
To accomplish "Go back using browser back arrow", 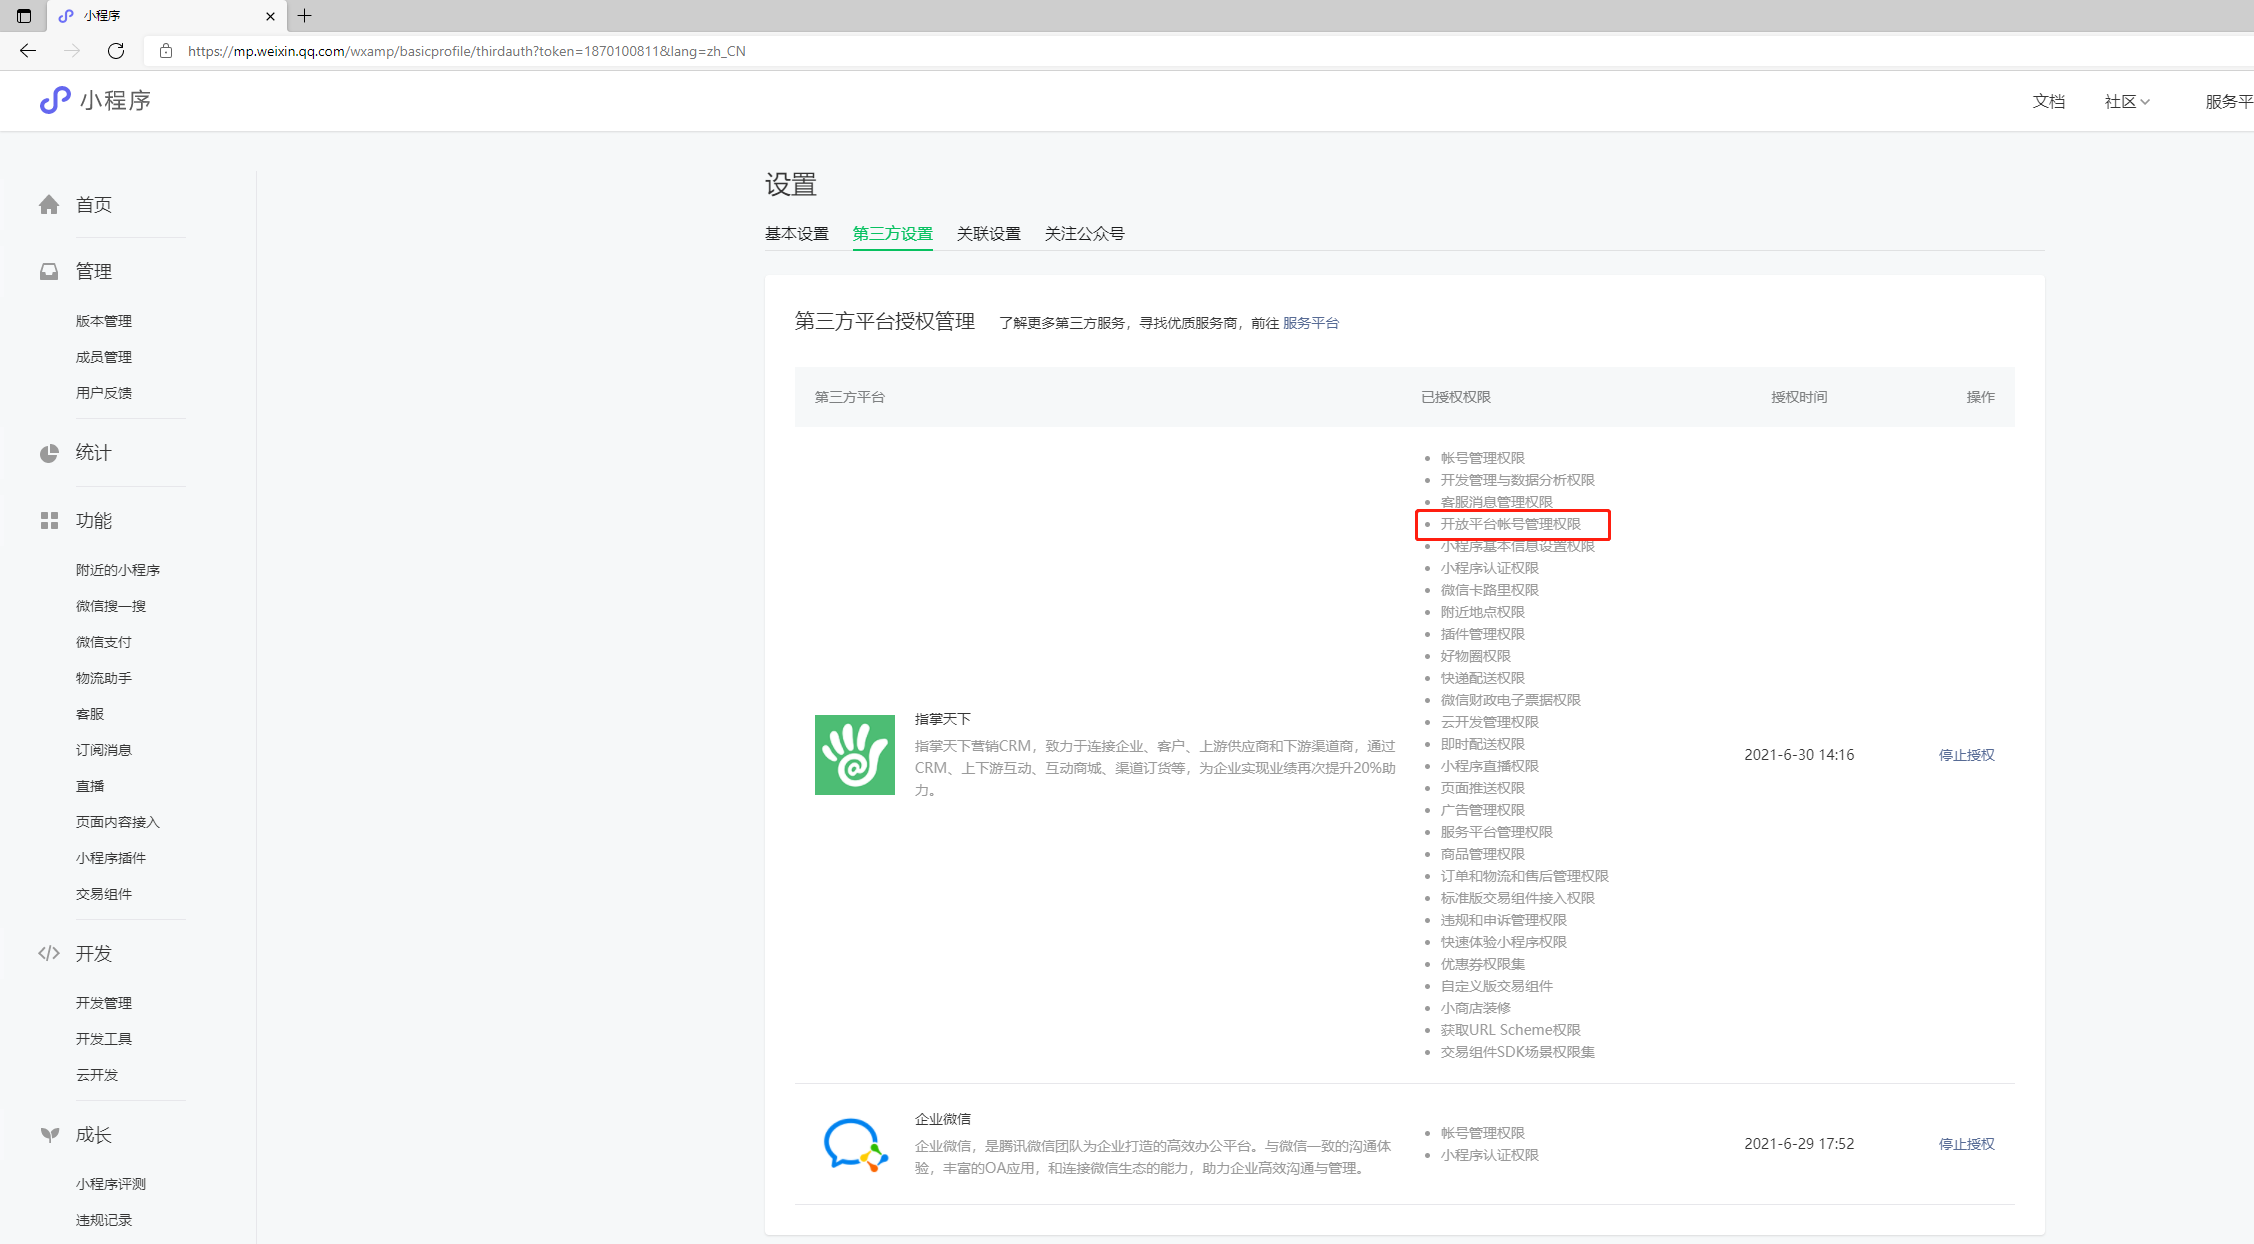I will (28, 51).
